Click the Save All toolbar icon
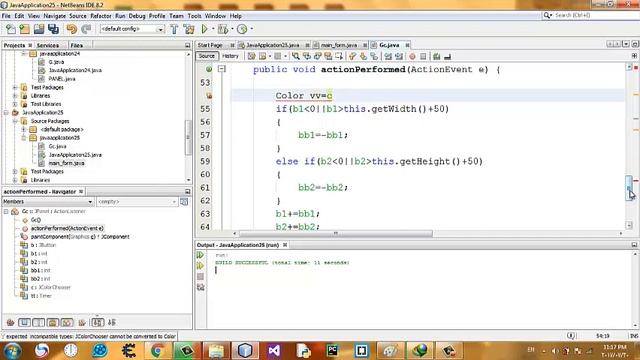This screenshot has height=360, width=640. (x=53, y=29)
